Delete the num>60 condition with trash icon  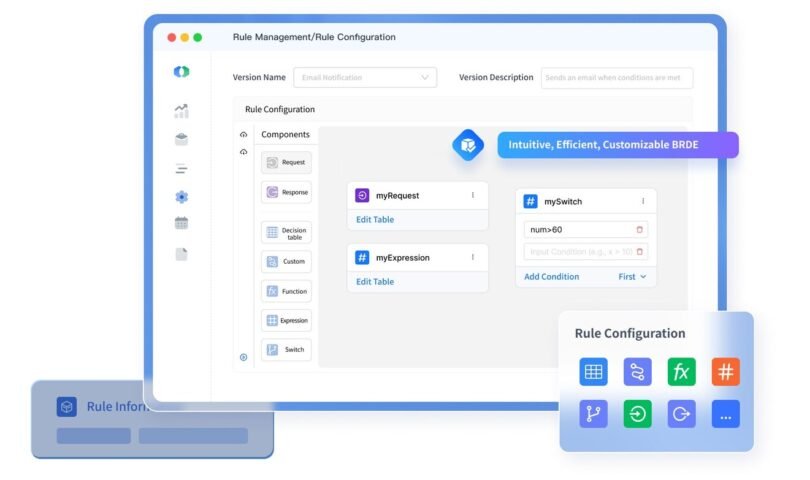[640, 230]
